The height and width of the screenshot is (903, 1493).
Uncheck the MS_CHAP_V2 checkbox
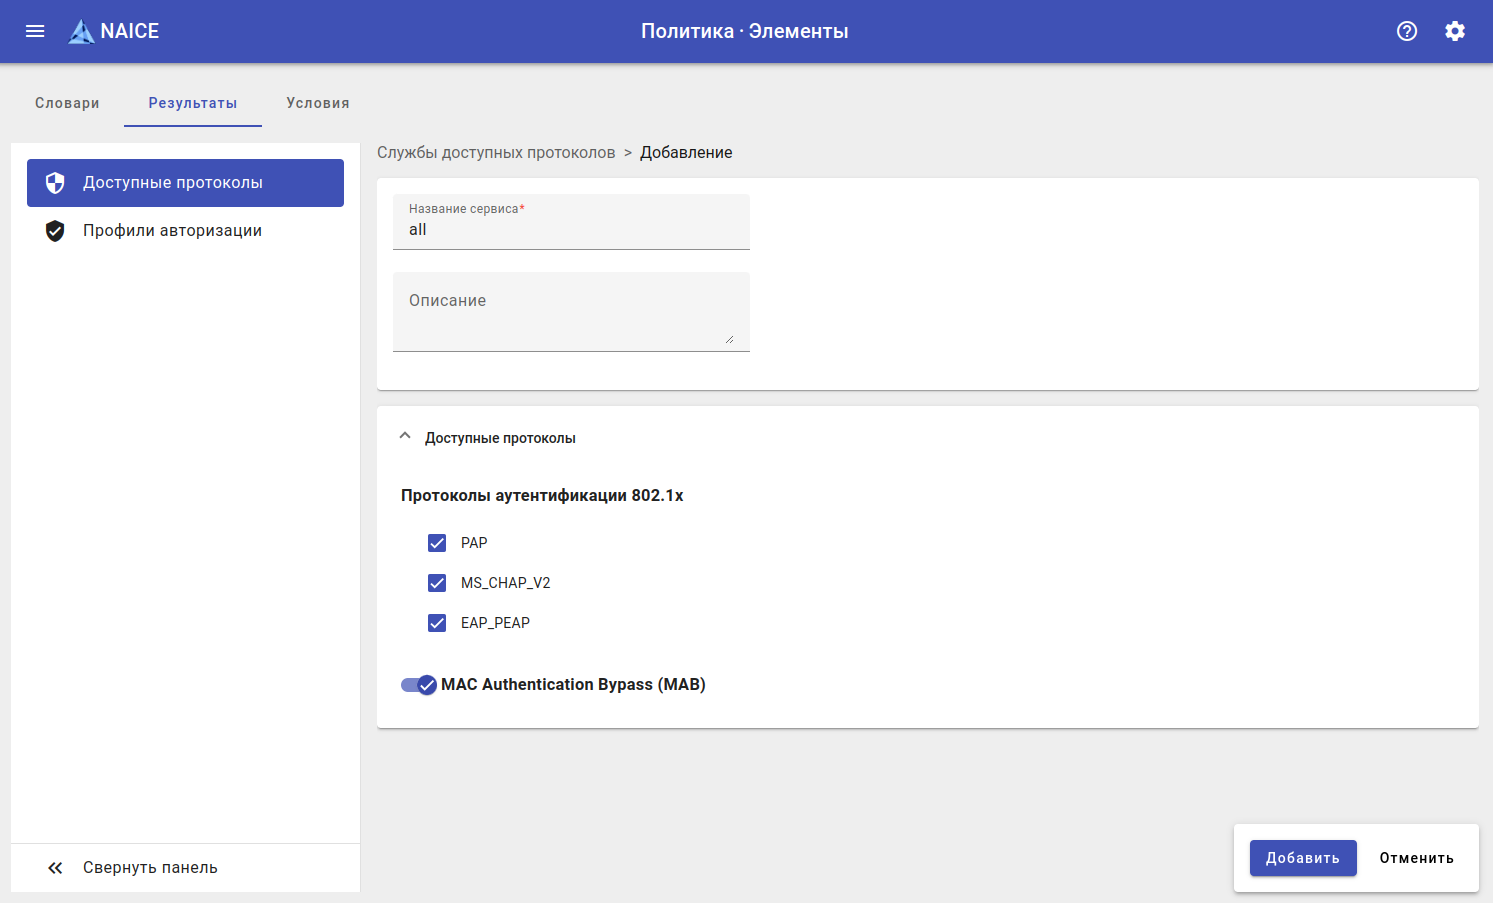(437, 583)
